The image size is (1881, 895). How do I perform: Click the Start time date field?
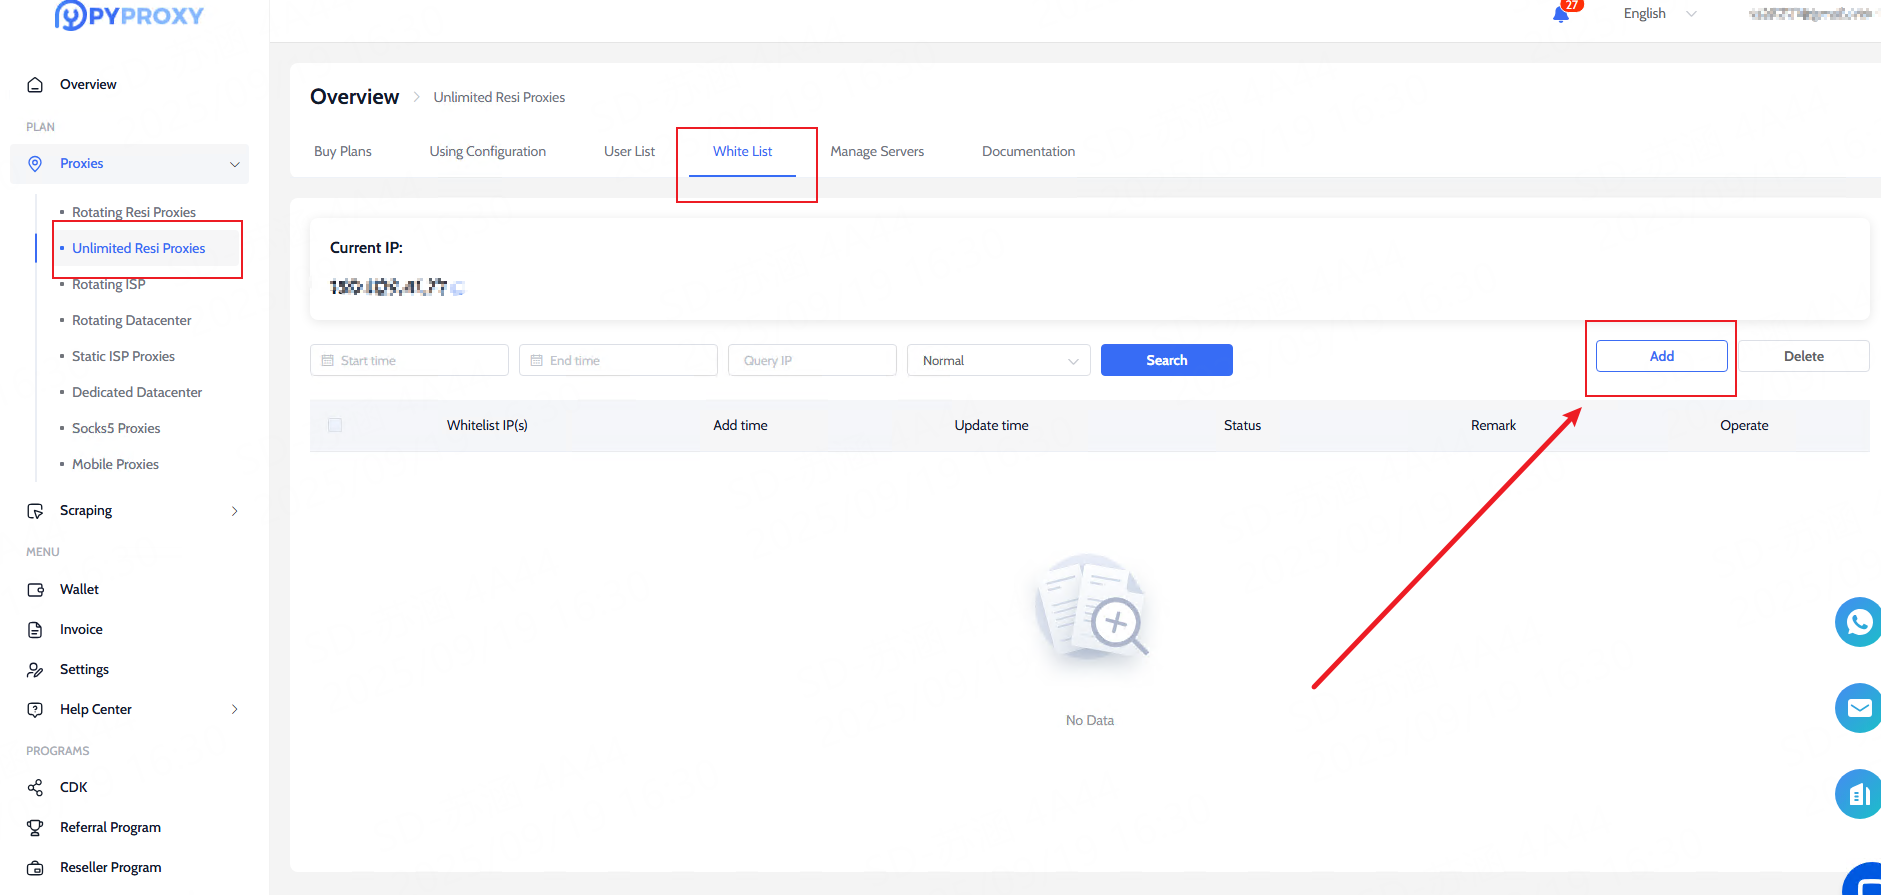(409, 360)
